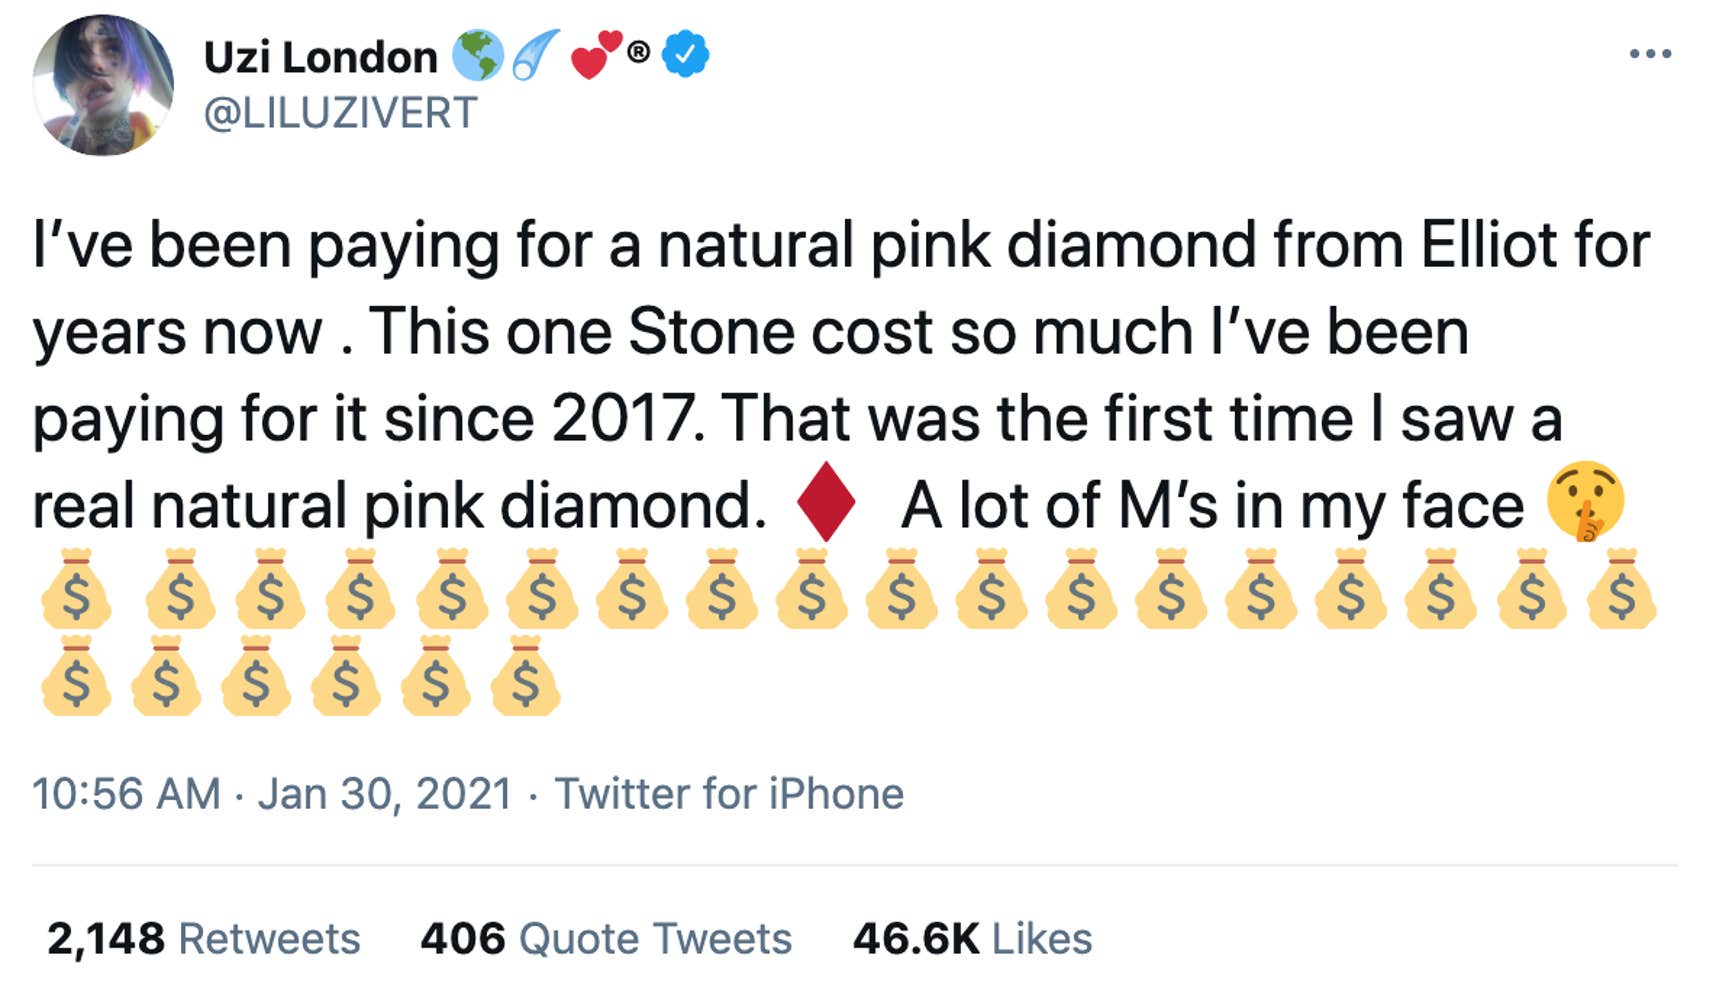This screenshot has width=1716, height=1000.
Task: Click the registered trademark symbol
Action: (639, 50)
